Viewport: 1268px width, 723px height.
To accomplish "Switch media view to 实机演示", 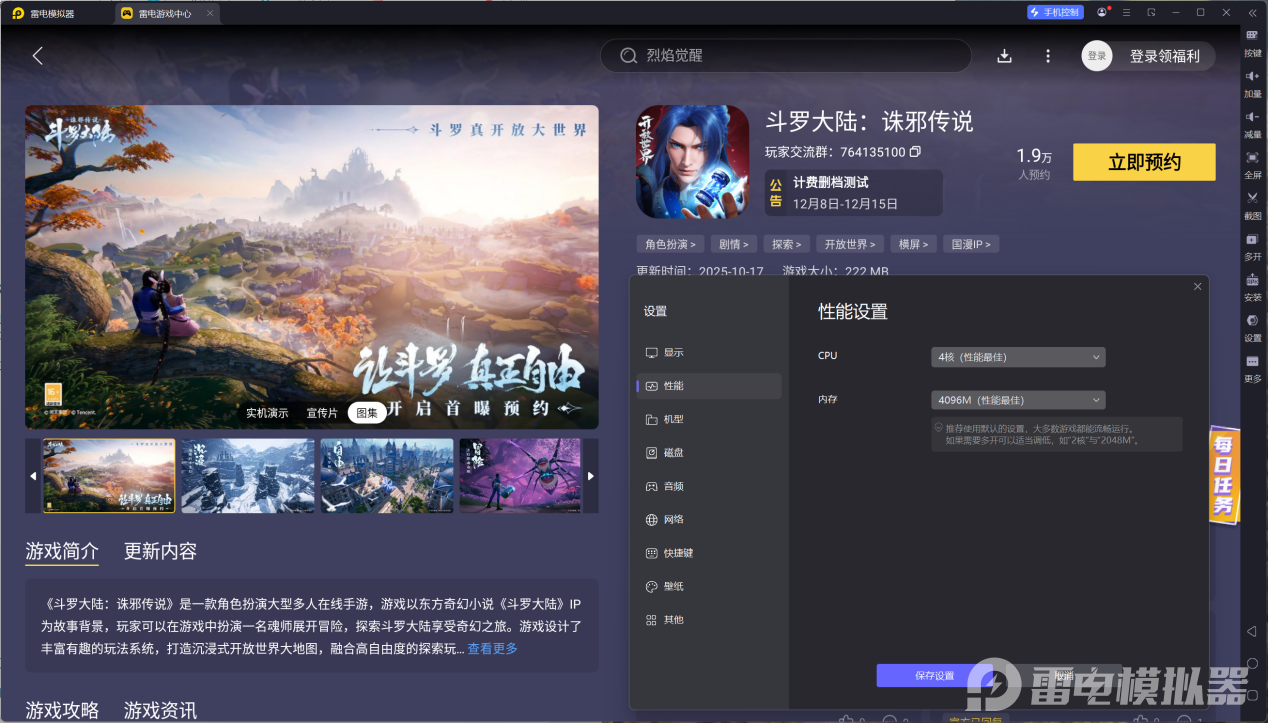I will click(x=267, y=412).
